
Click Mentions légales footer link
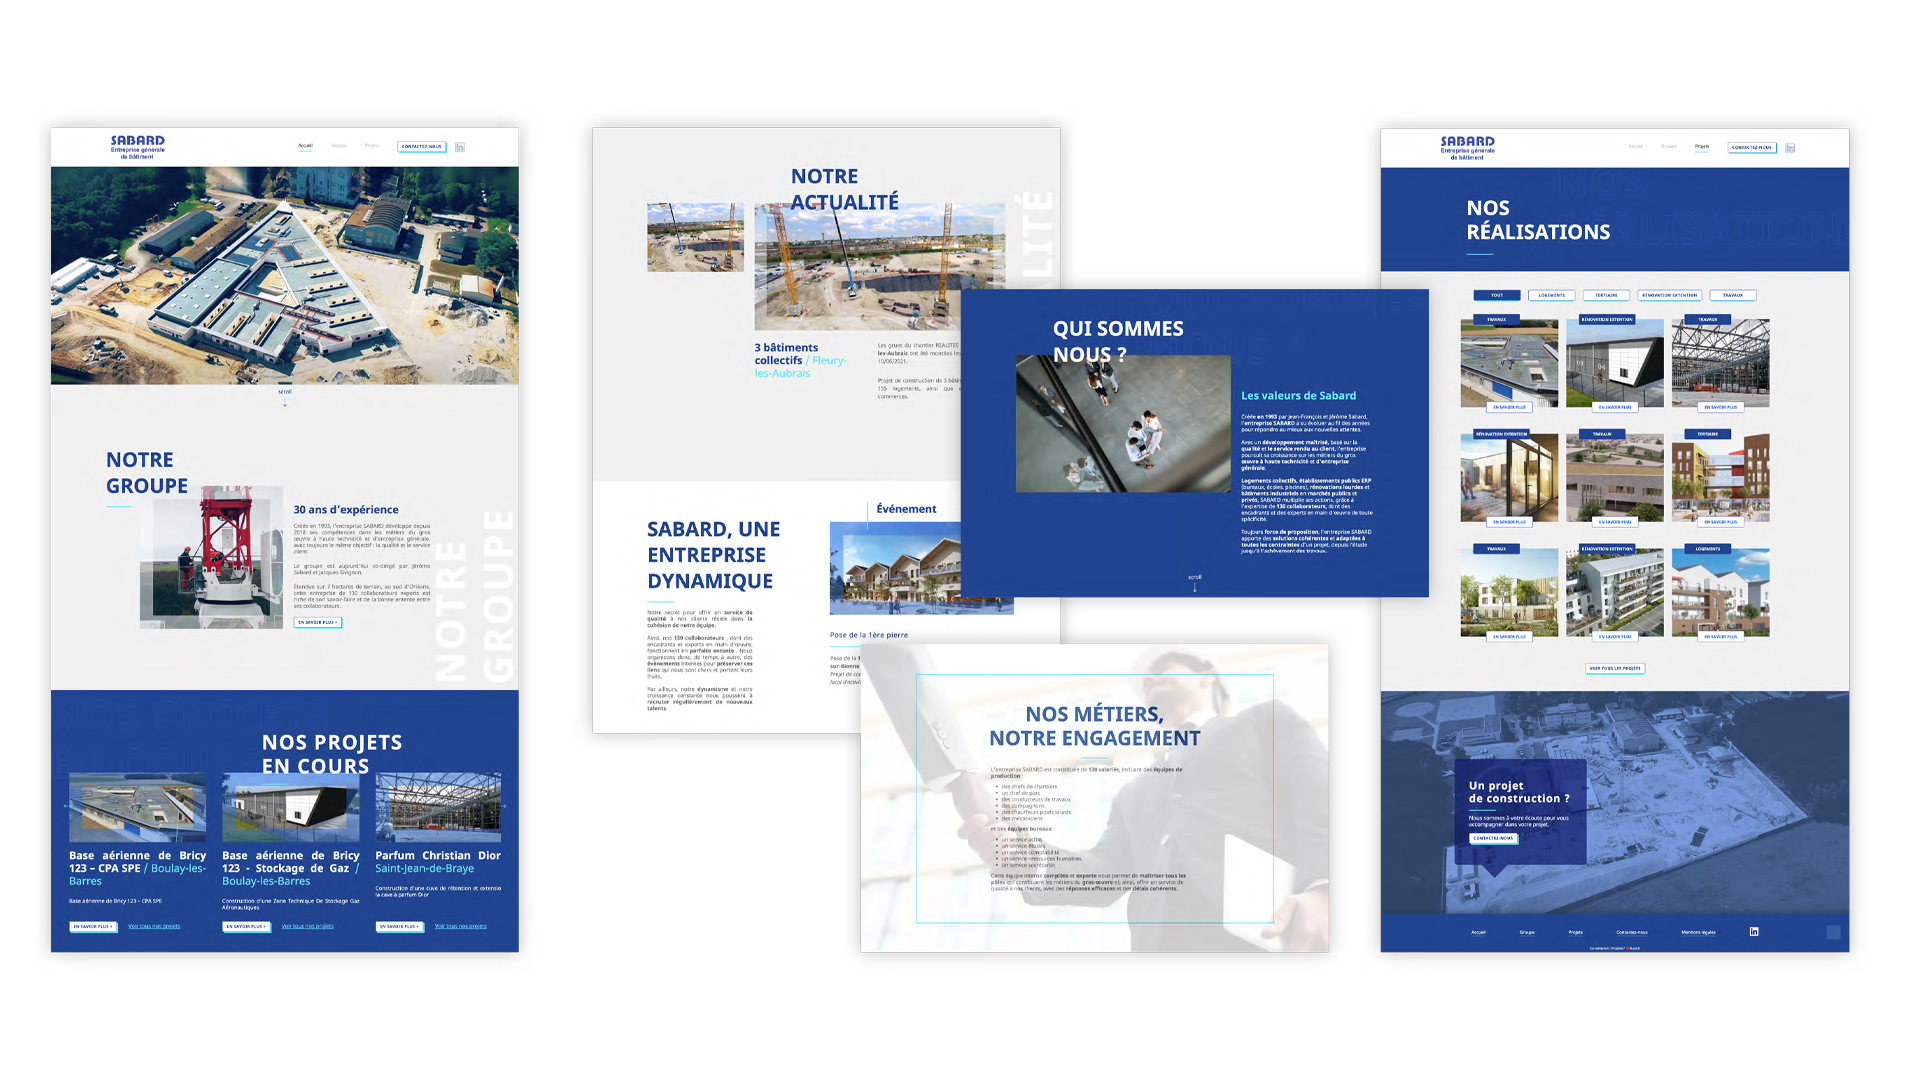click(1698, 932)
